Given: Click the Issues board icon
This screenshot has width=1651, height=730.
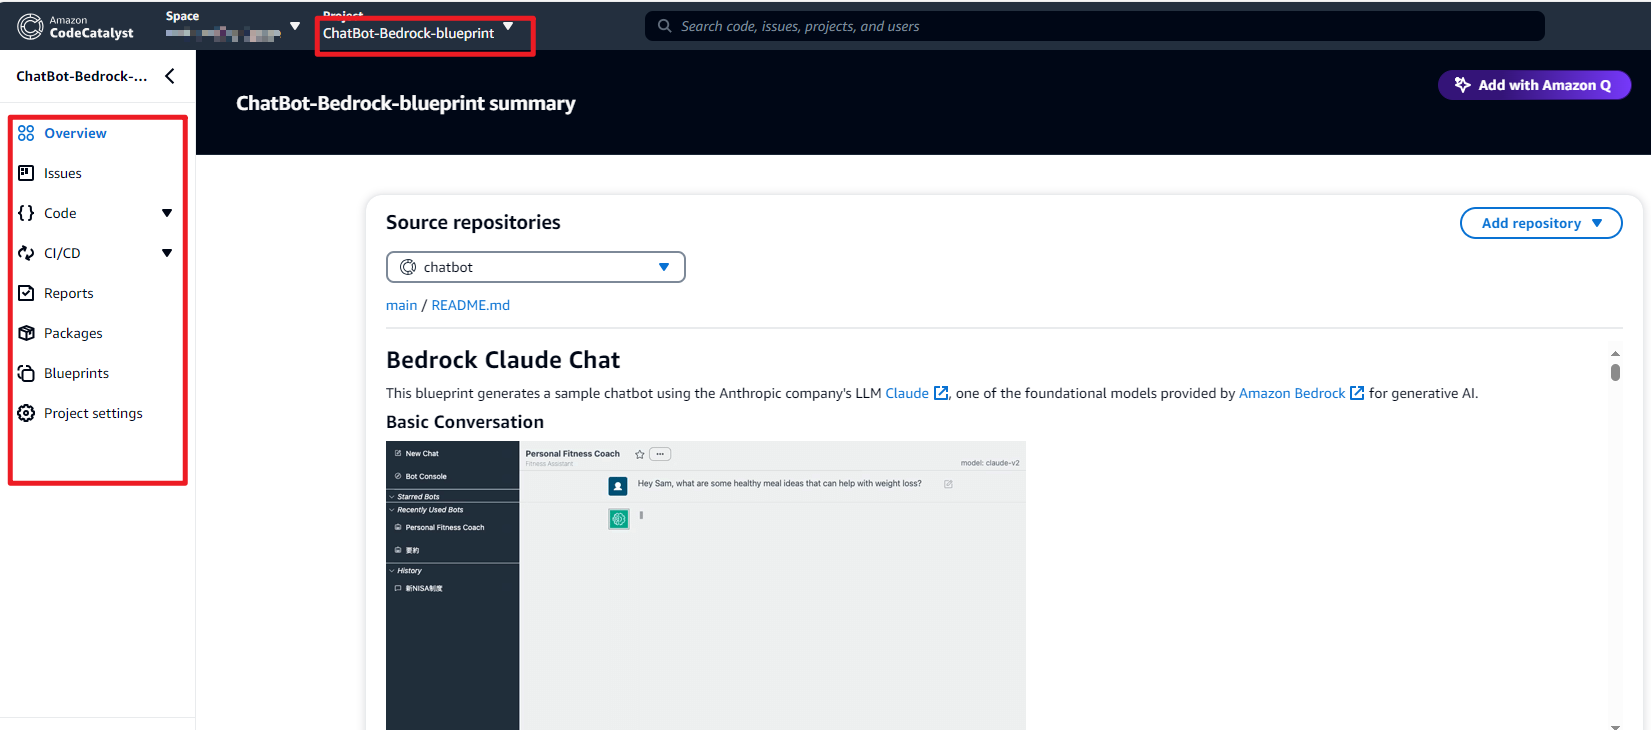Looking at the screenshot, I should click(x=26, y=173).
